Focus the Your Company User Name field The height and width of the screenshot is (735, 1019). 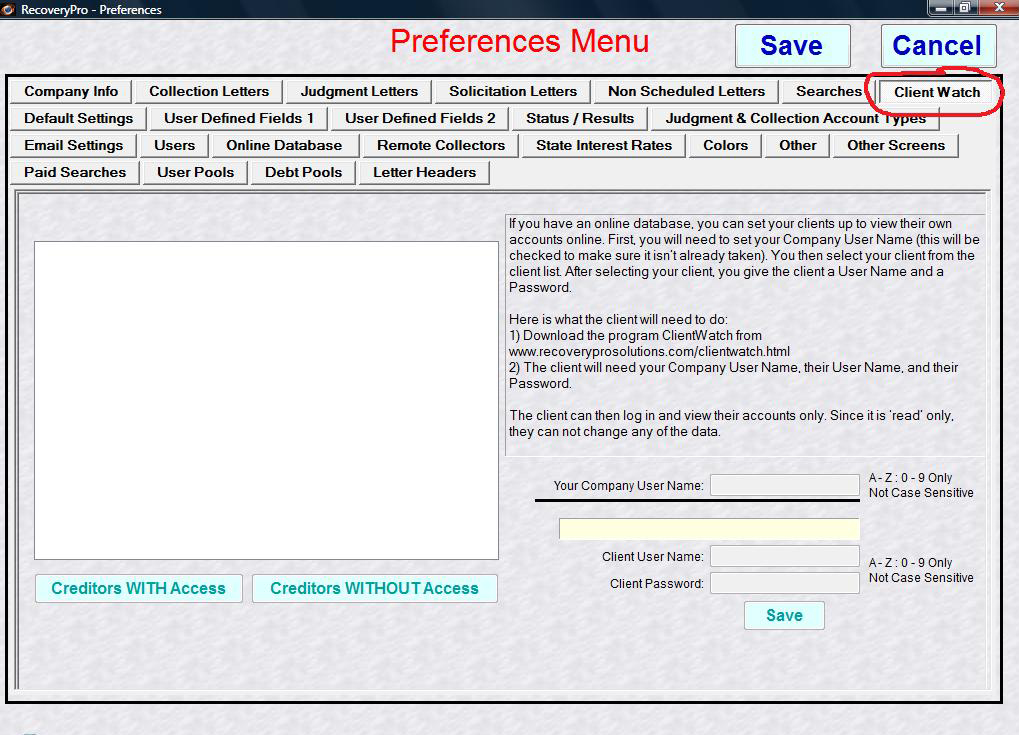785,485
